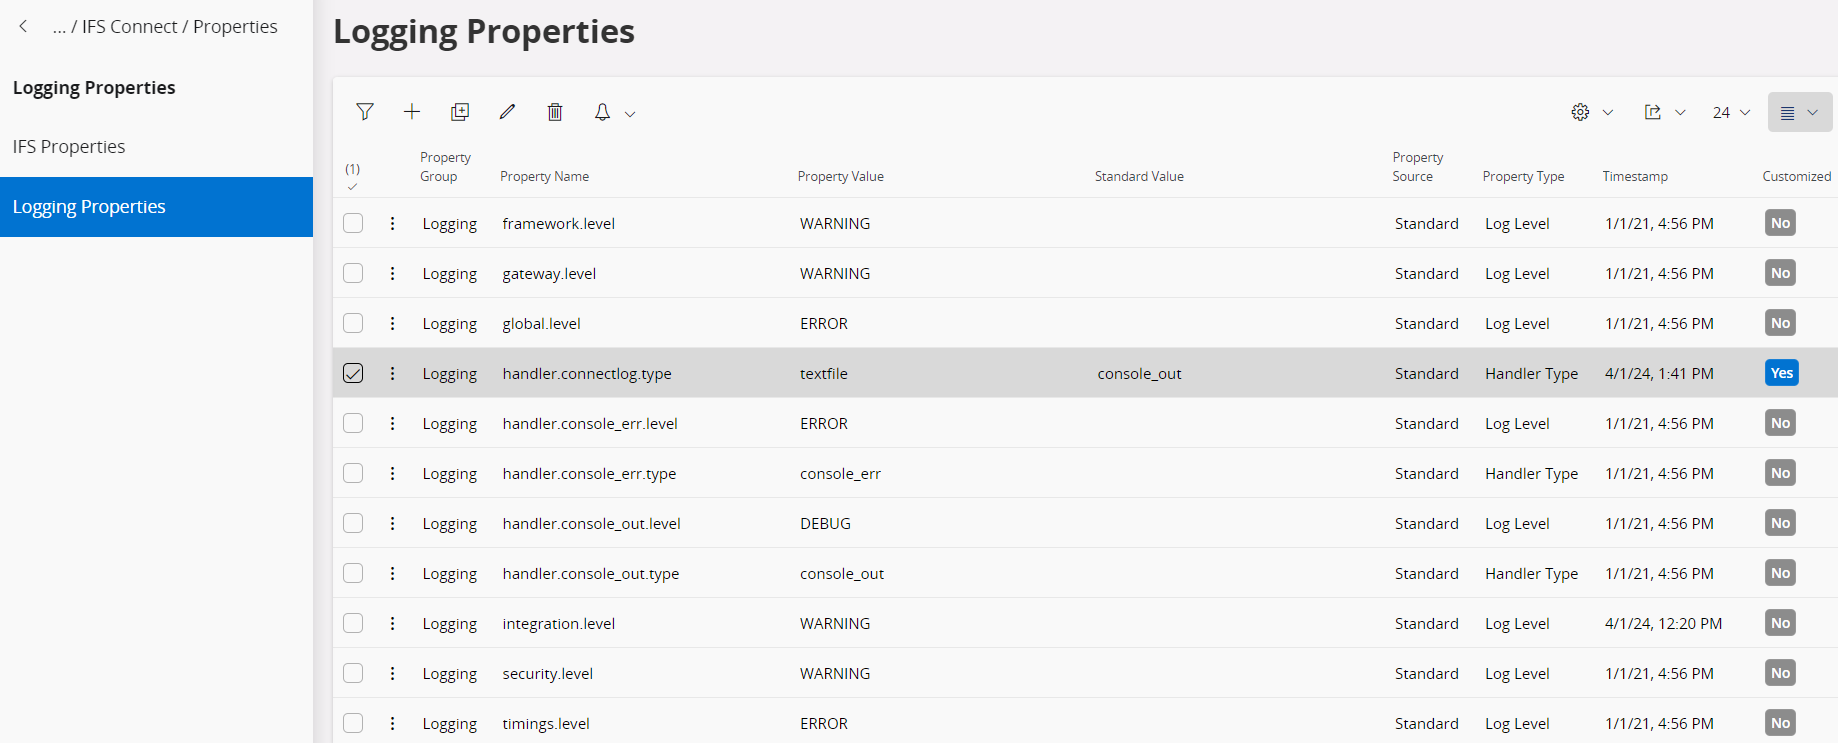Click the plus icon to add a new property

click(x=412, y=112)
